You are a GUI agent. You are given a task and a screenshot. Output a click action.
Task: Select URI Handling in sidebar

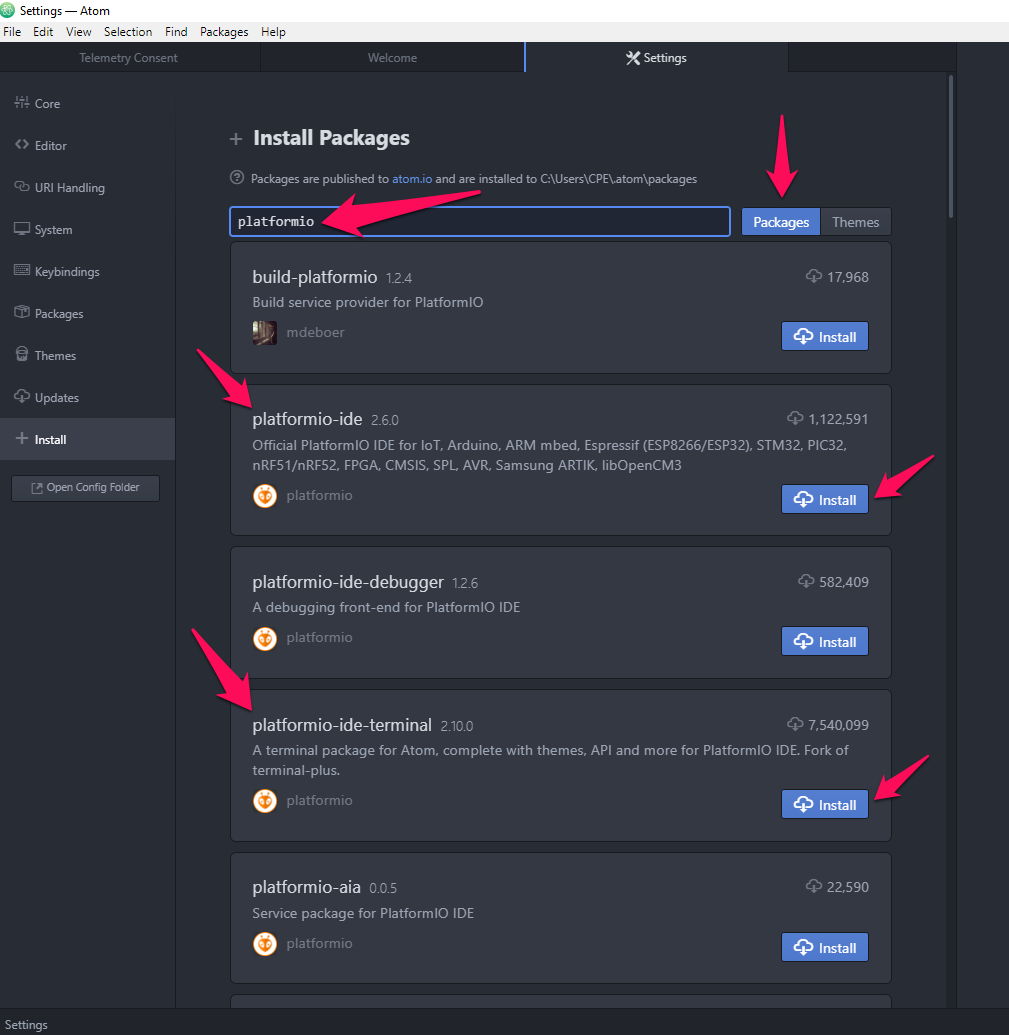tap(87, 187)
